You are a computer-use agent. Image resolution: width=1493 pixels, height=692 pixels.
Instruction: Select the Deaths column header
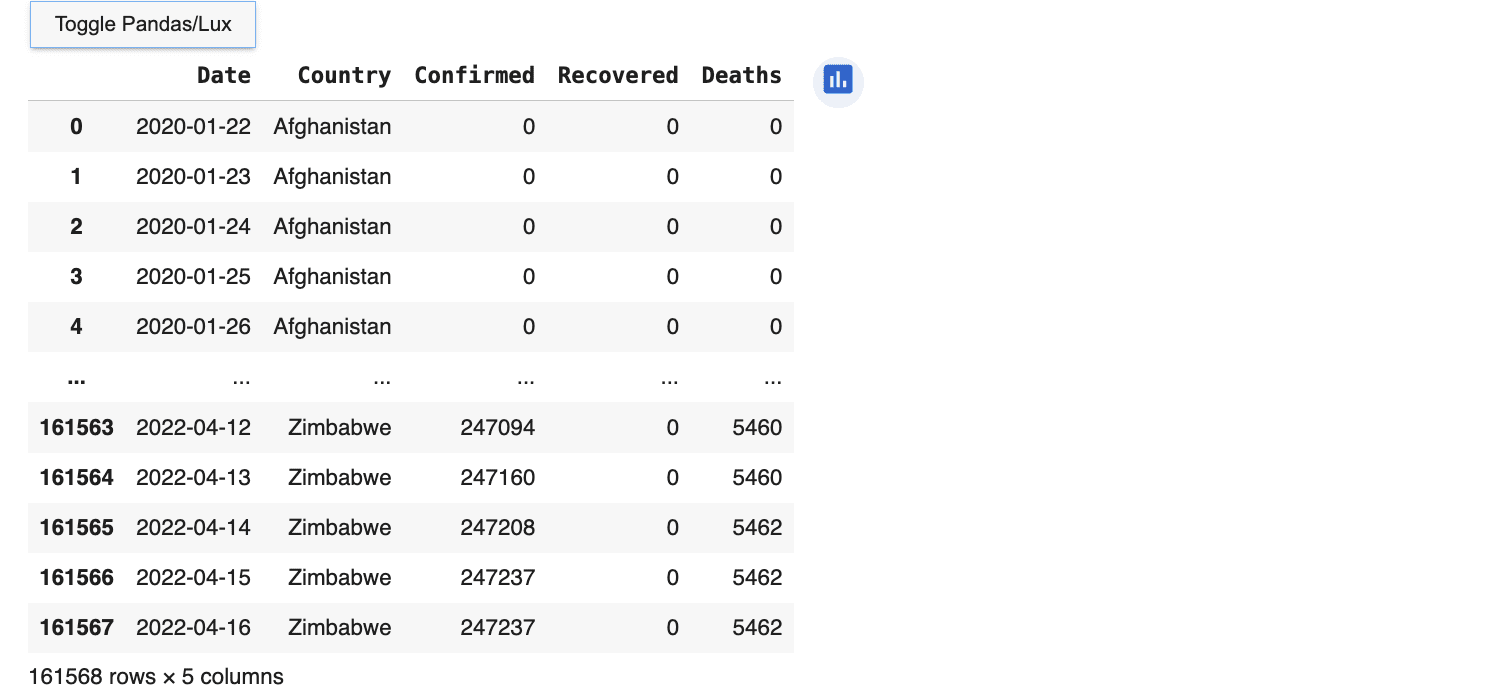[741, 75]
